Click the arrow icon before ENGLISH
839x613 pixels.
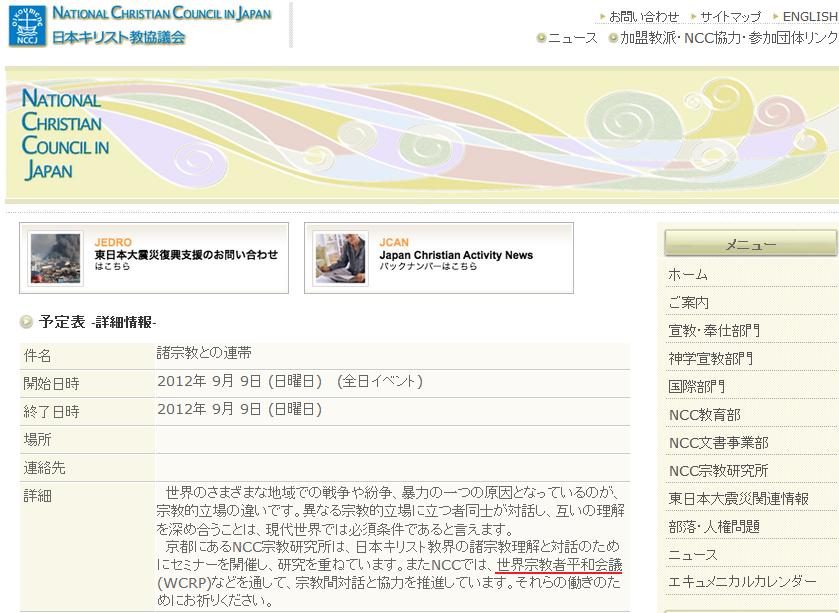(x=776, y=17)
